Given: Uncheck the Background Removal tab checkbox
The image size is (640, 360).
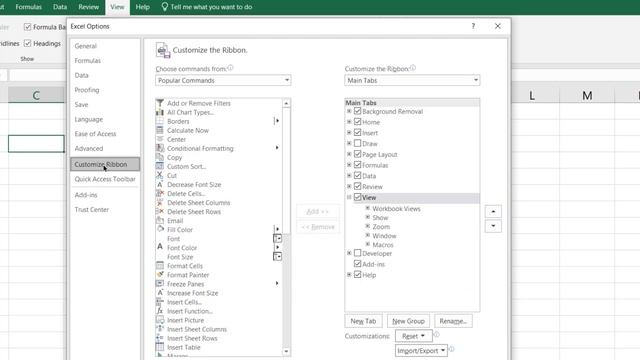Looking at the screenshot, I should [x=358, y=111].
